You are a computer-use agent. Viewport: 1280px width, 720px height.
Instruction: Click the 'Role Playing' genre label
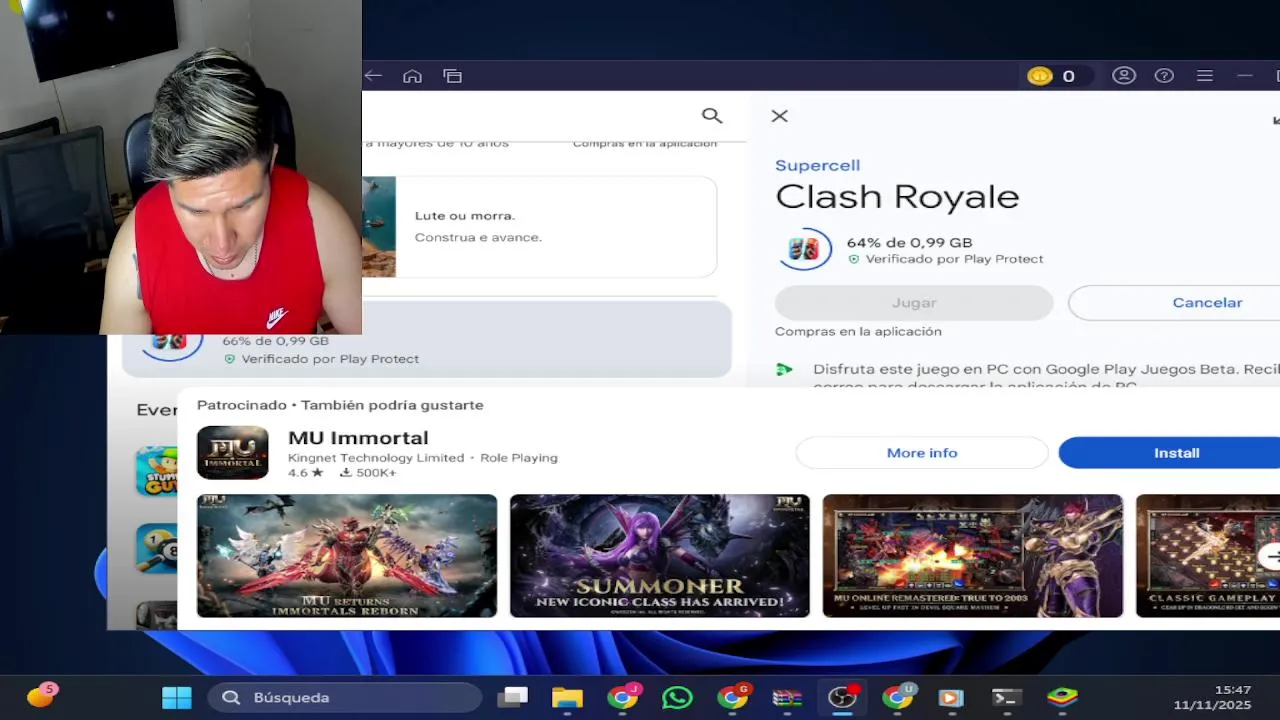point(519,458)
